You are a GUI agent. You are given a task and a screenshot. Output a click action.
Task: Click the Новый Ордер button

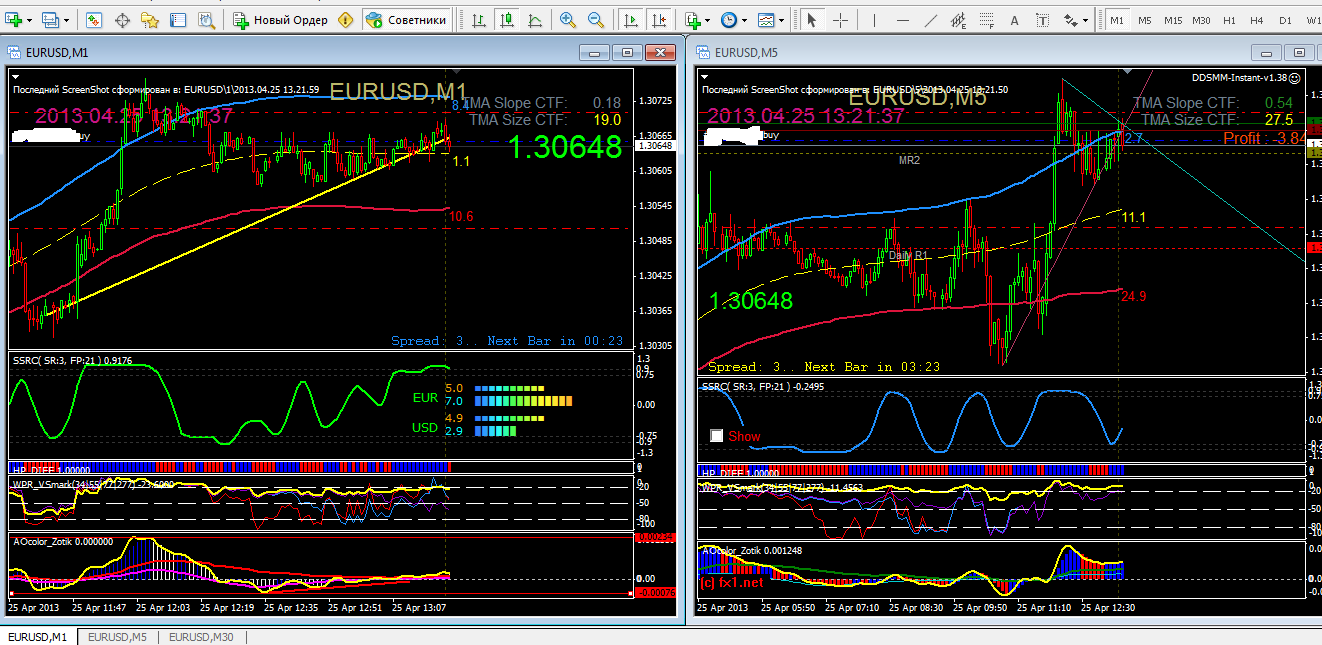(281, 19)
